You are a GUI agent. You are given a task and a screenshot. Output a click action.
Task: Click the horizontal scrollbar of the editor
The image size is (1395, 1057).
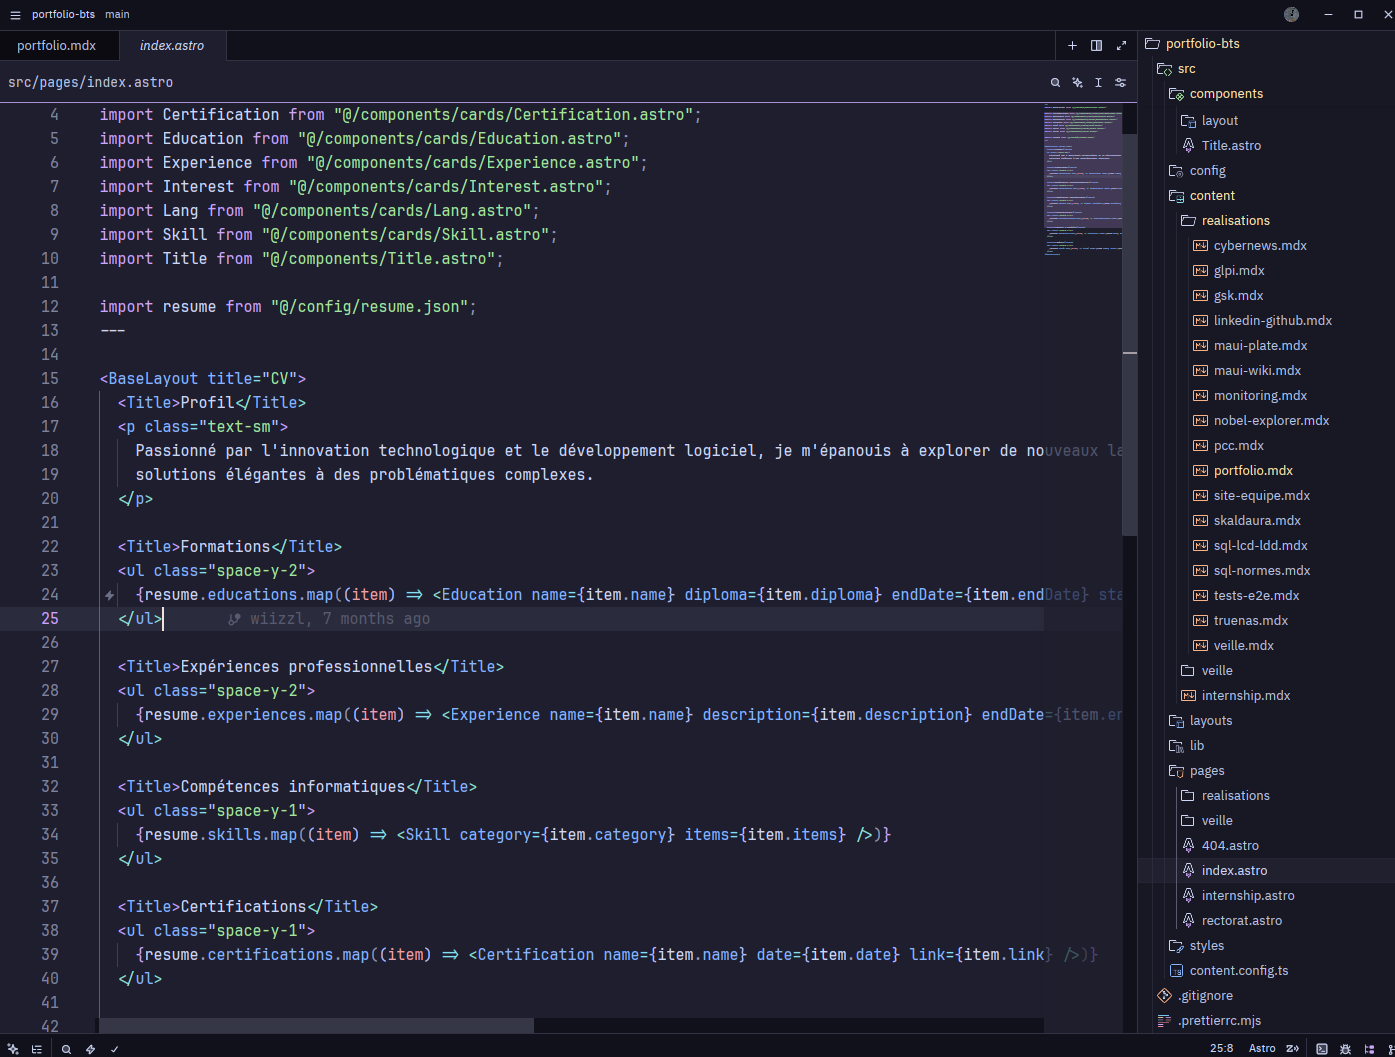coord(316,1025)
